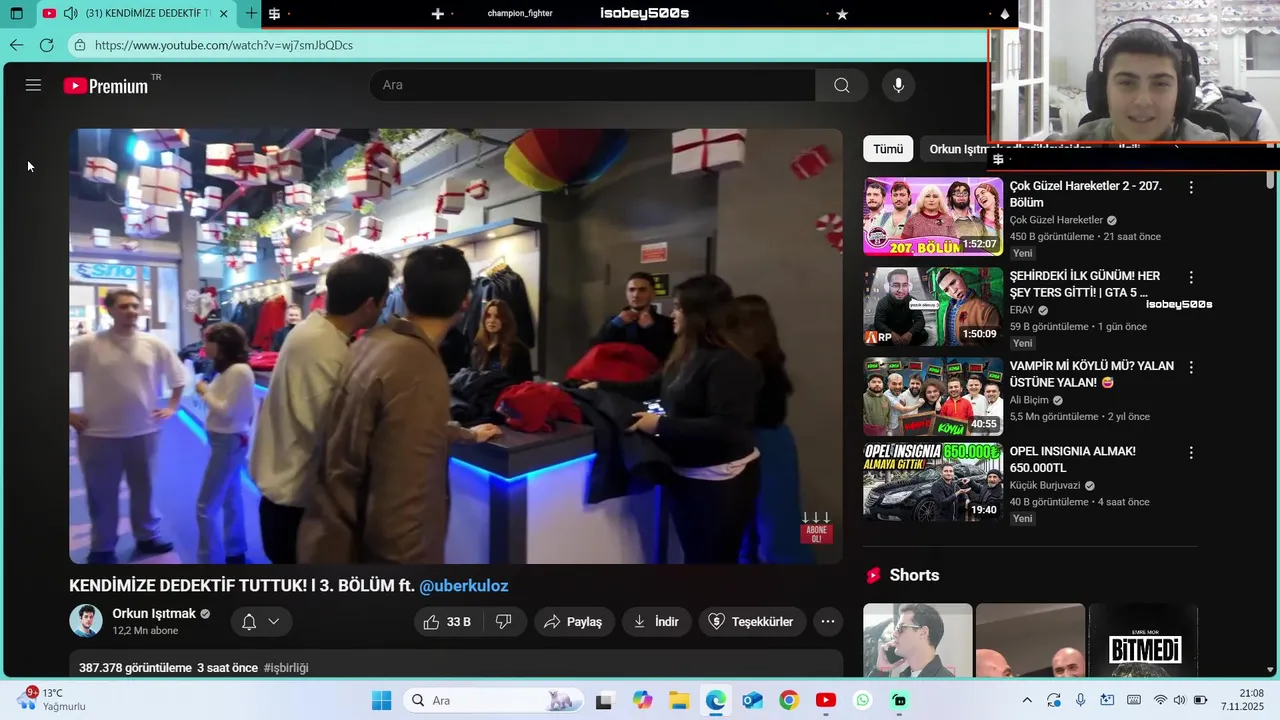Open Outlook from the taskbar
1280x720 pixels.
[x=752, y=700]
